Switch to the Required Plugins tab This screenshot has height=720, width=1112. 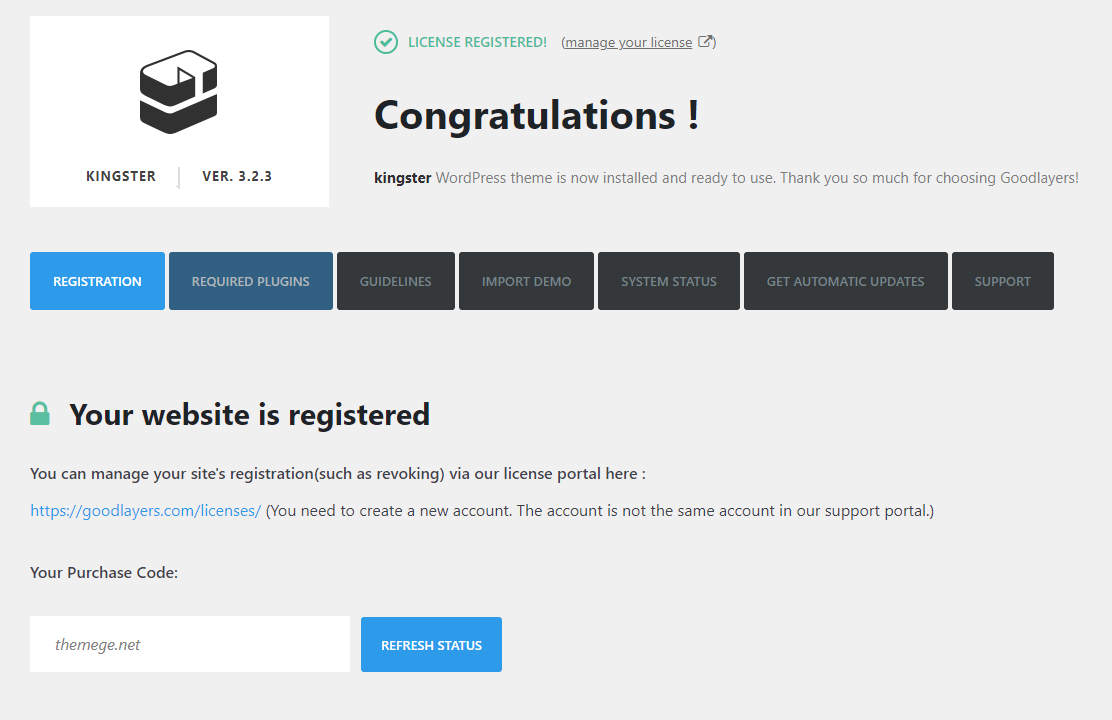coord(250,281)
